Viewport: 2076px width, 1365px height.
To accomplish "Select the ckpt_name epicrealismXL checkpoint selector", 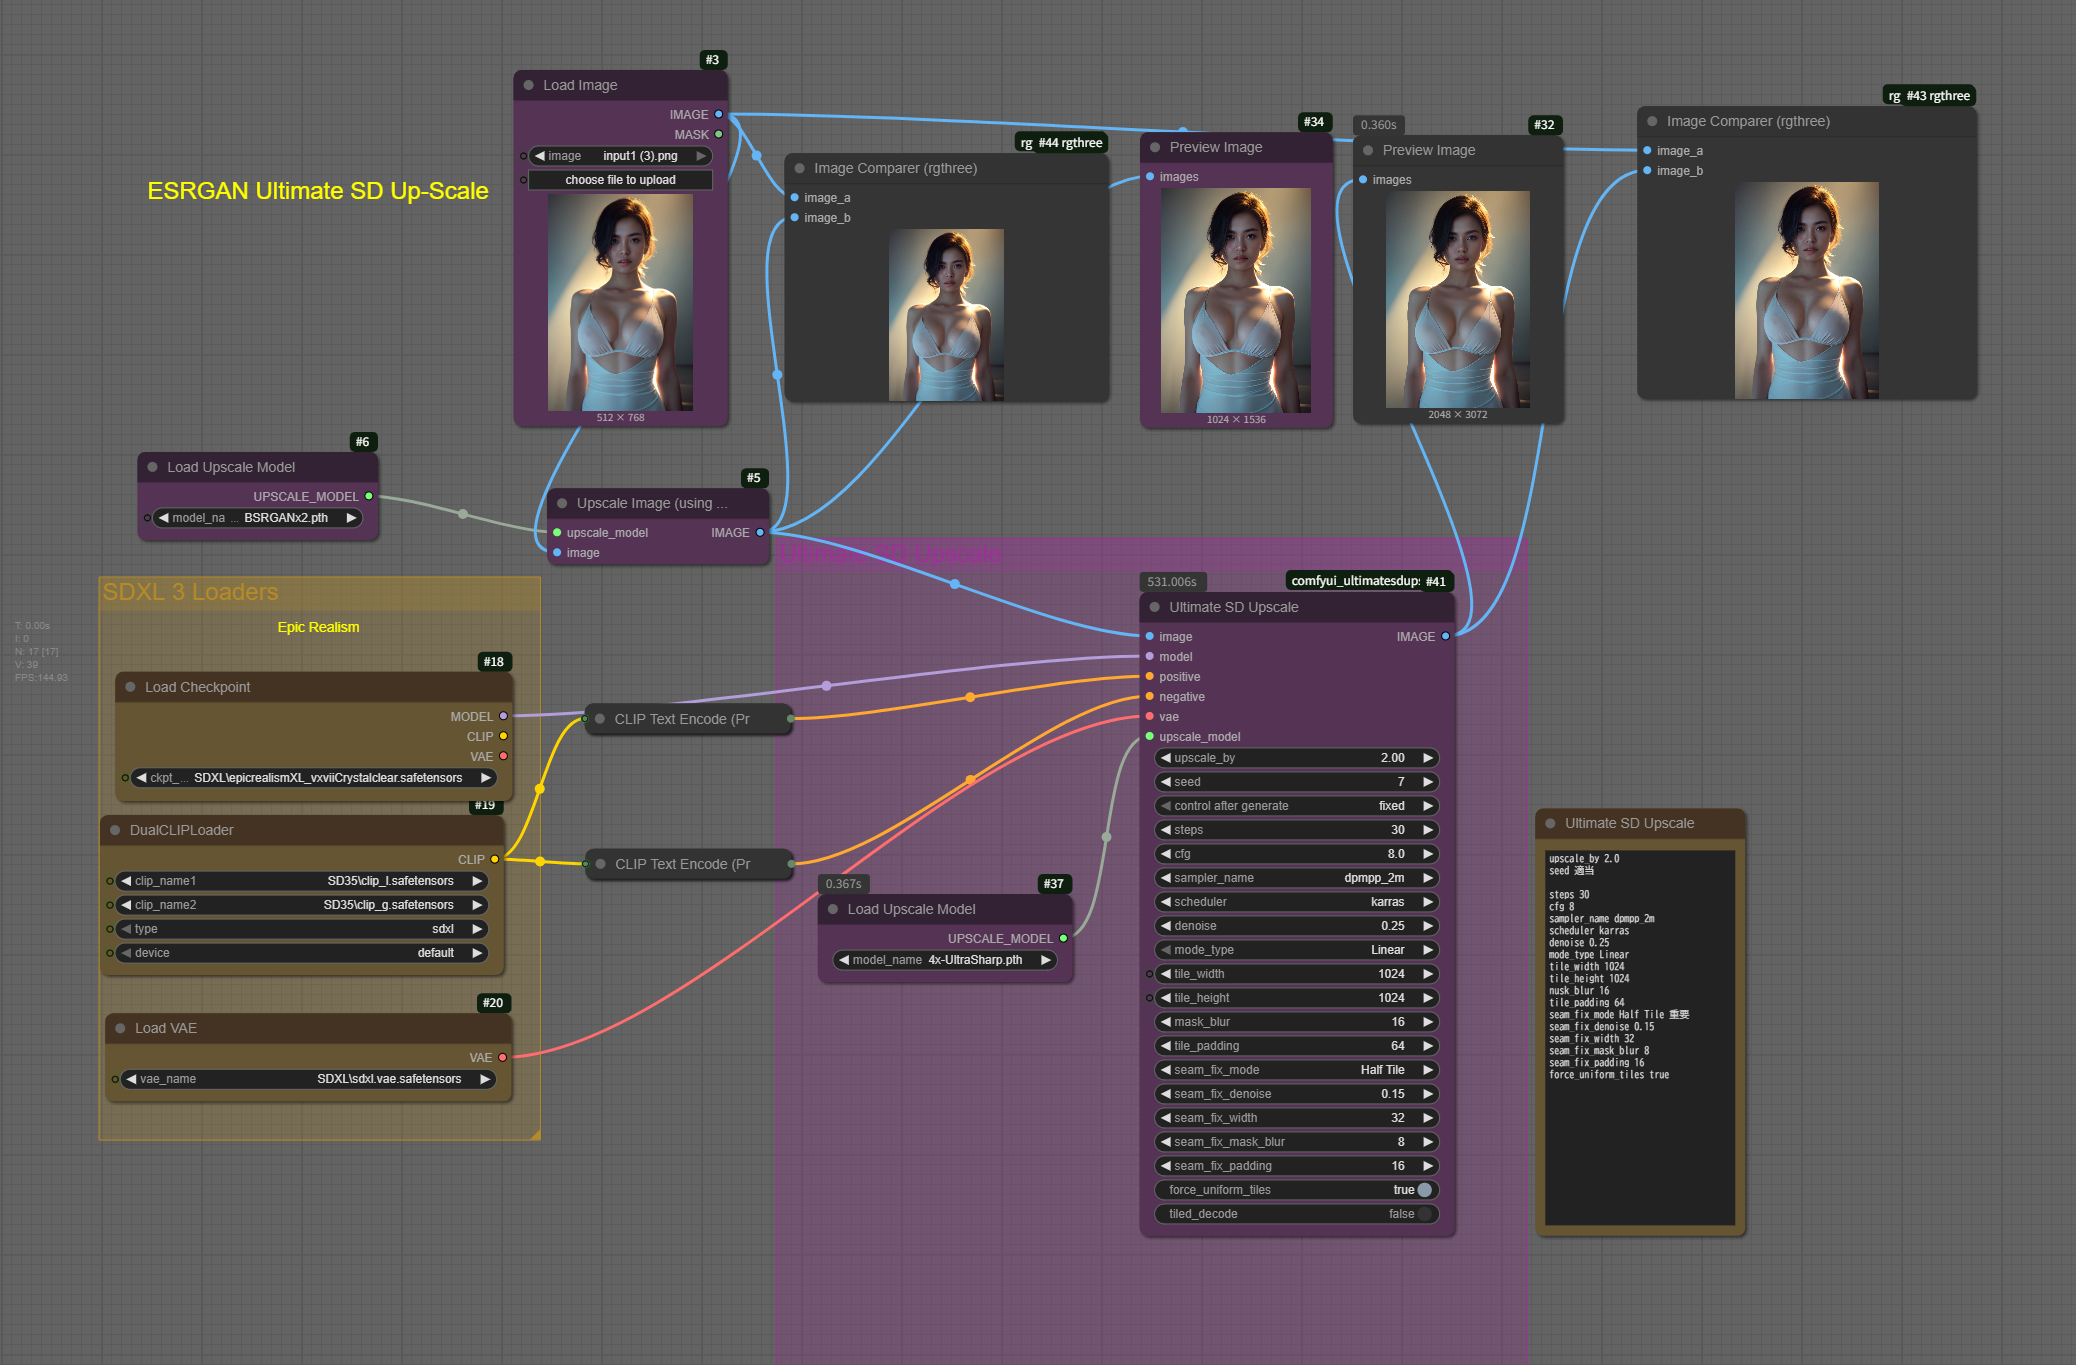I will point(314,778).
